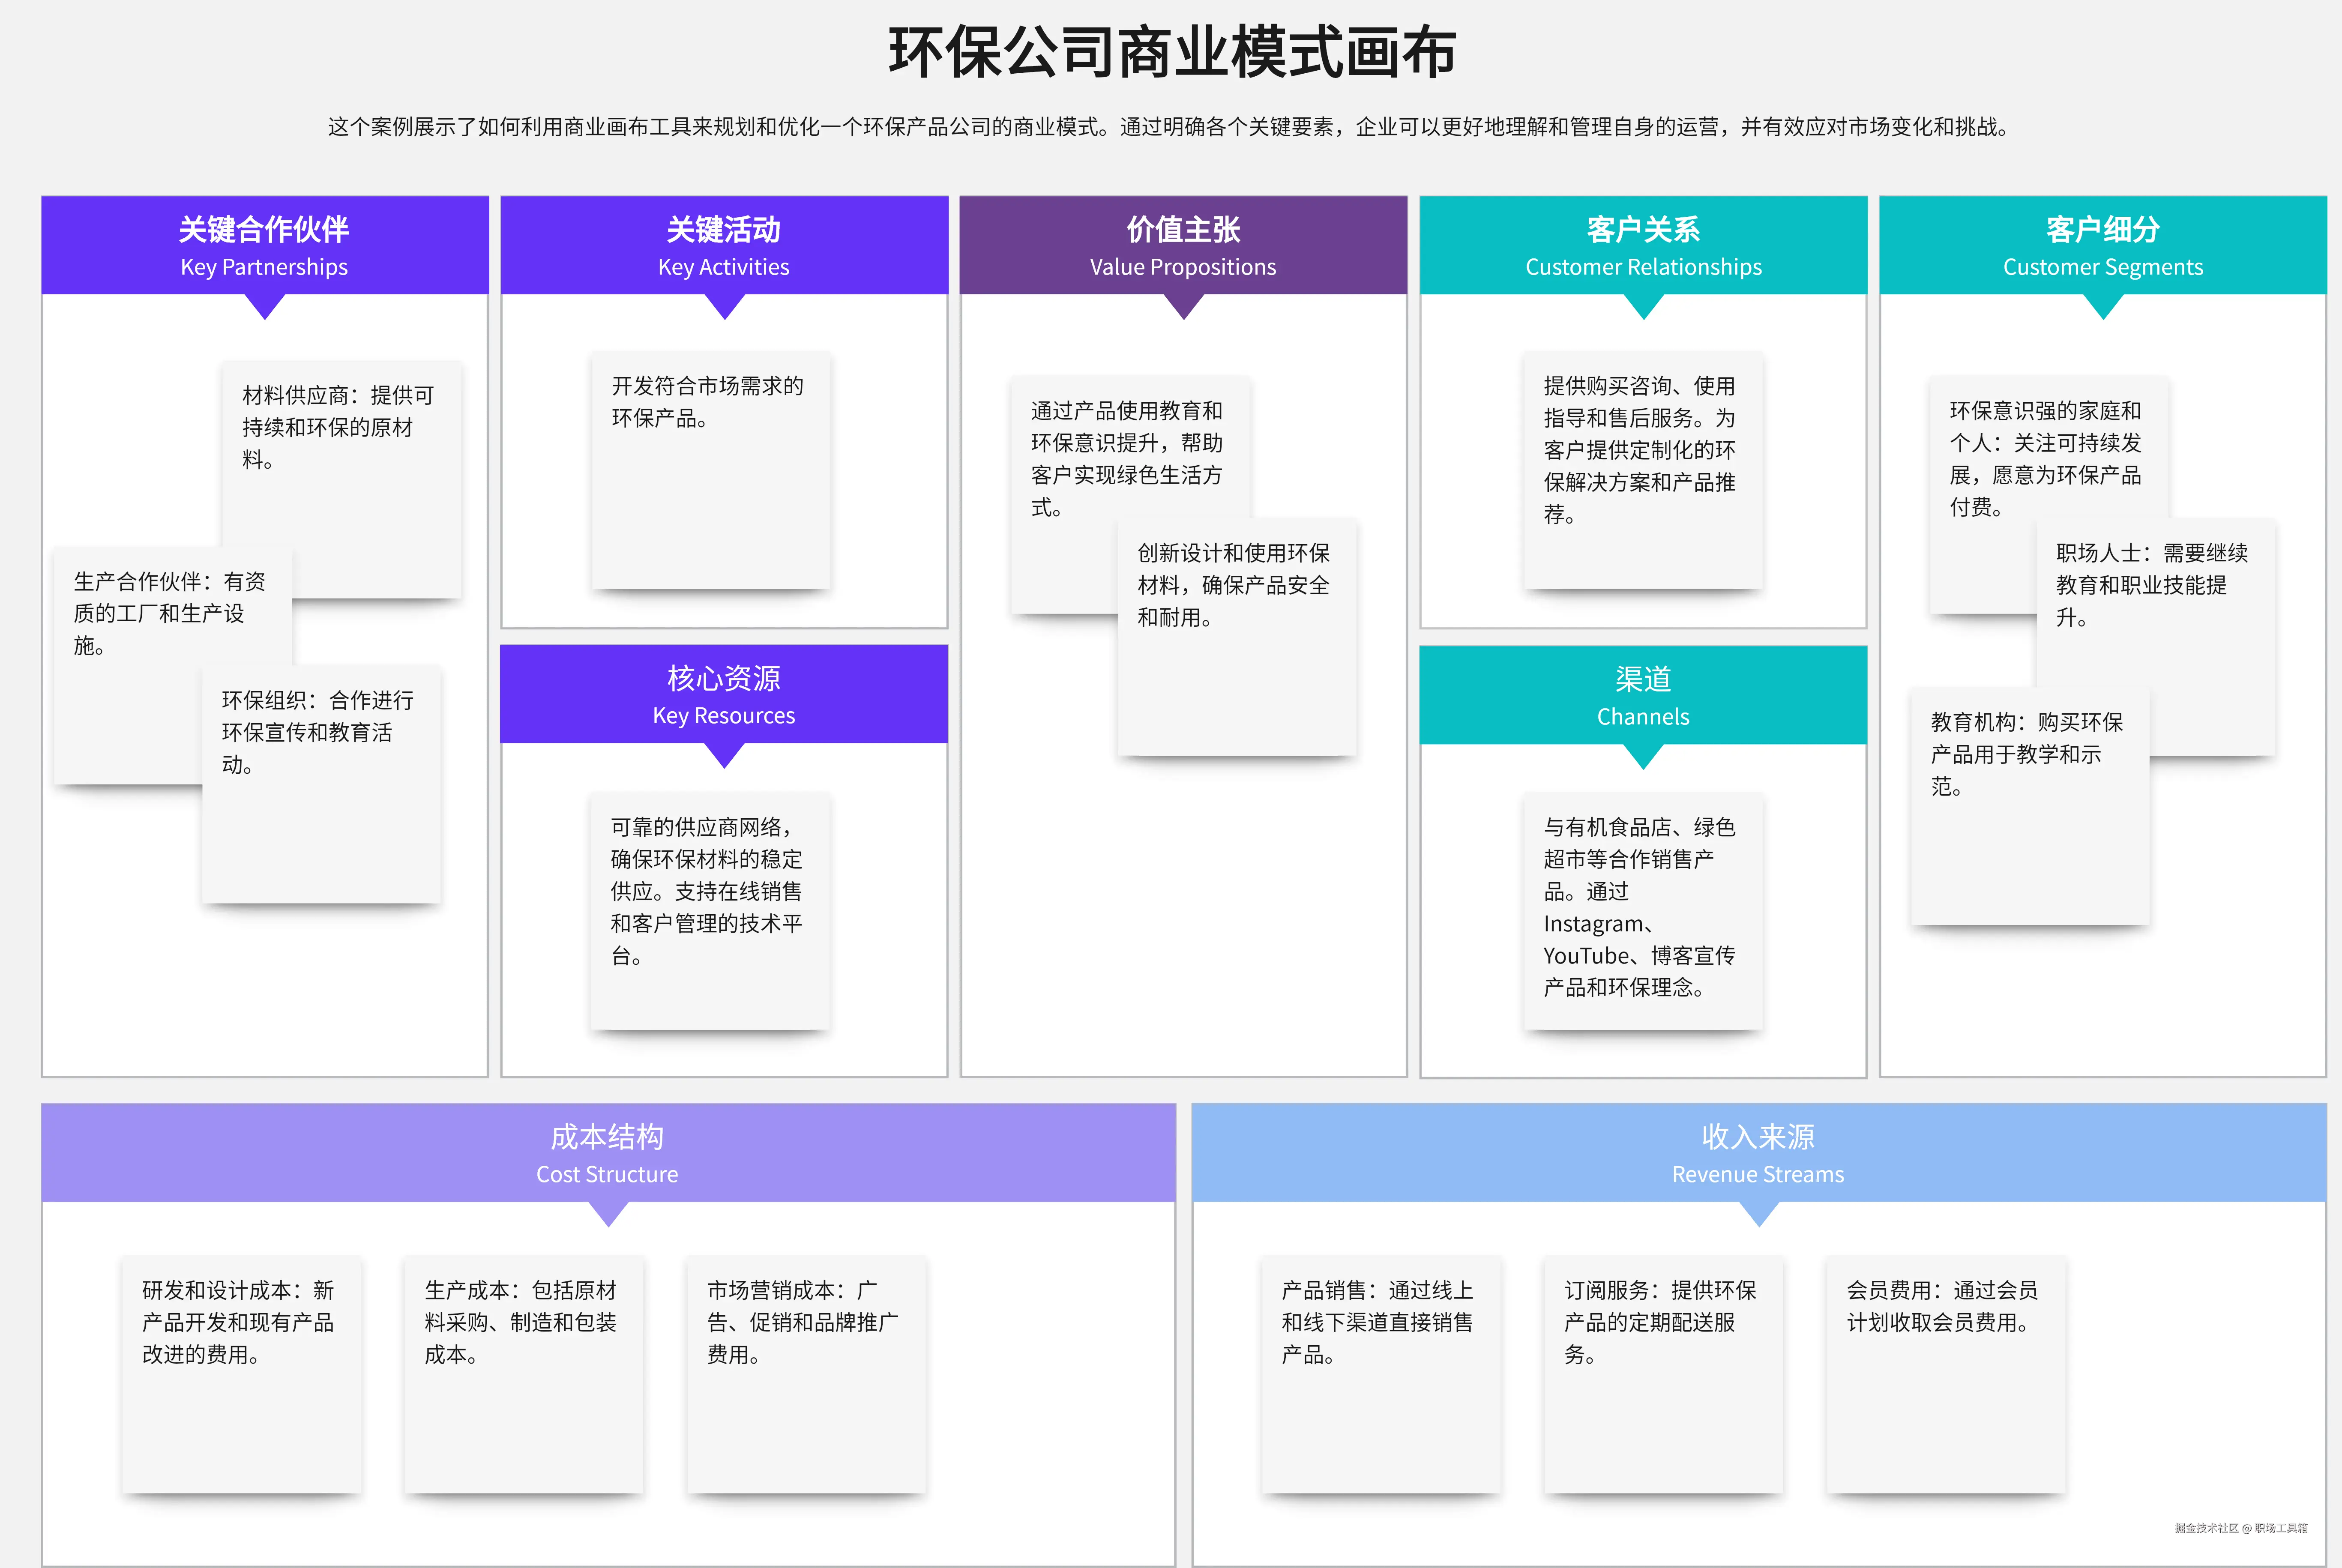
Task: Click the Revenue Streams header bar
Action: click(1758, 1153)
